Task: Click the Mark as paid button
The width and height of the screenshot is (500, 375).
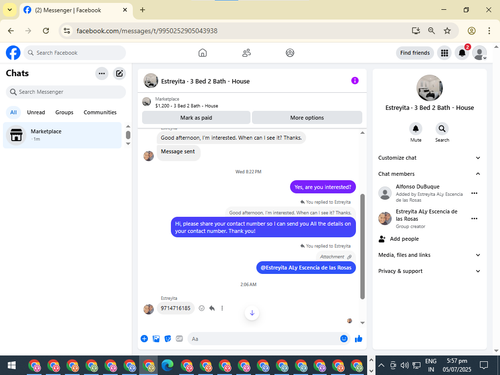Action: point(196,118)
